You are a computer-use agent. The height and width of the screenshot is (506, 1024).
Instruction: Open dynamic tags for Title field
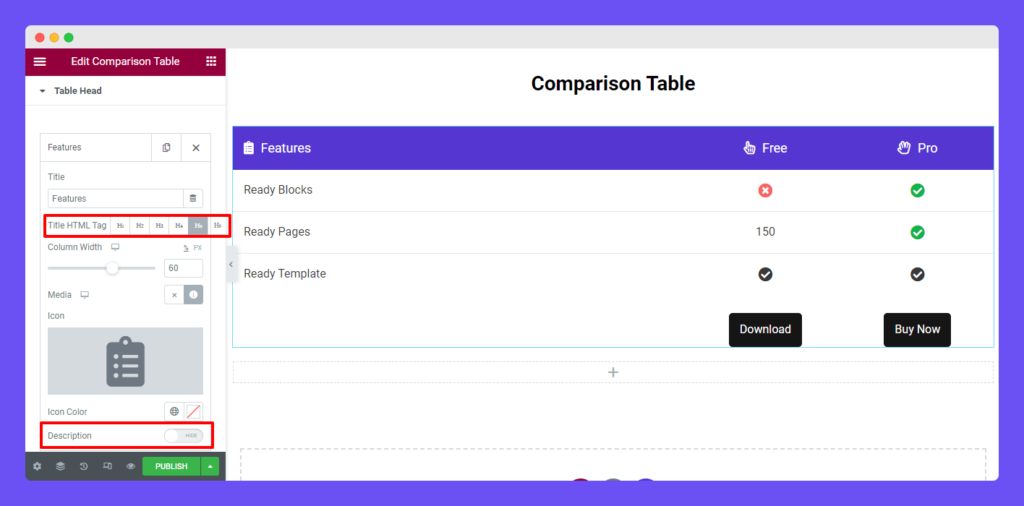coord(193,198)
